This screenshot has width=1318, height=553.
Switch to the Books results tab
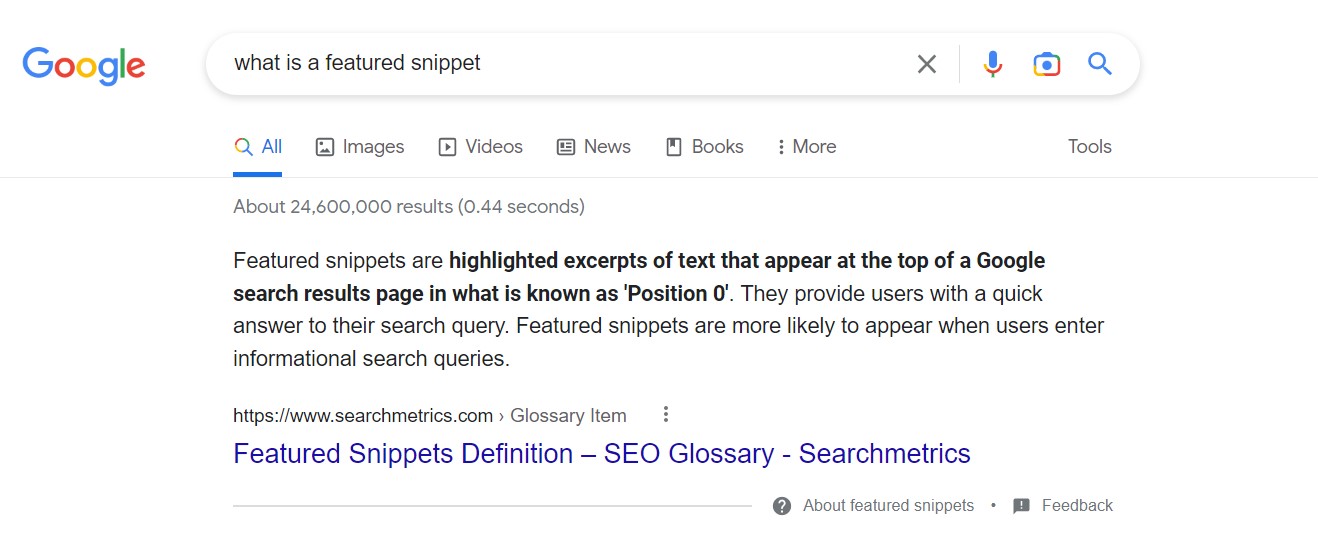click(x=705, y=147)
